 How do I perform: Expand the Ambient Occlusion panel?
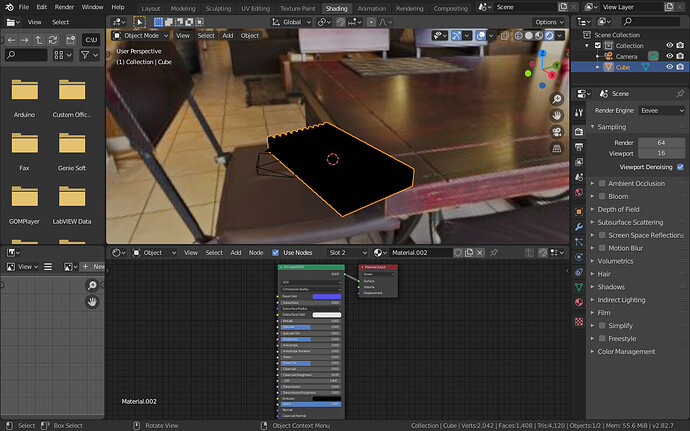pyautogui.click(x=636, y=183)
